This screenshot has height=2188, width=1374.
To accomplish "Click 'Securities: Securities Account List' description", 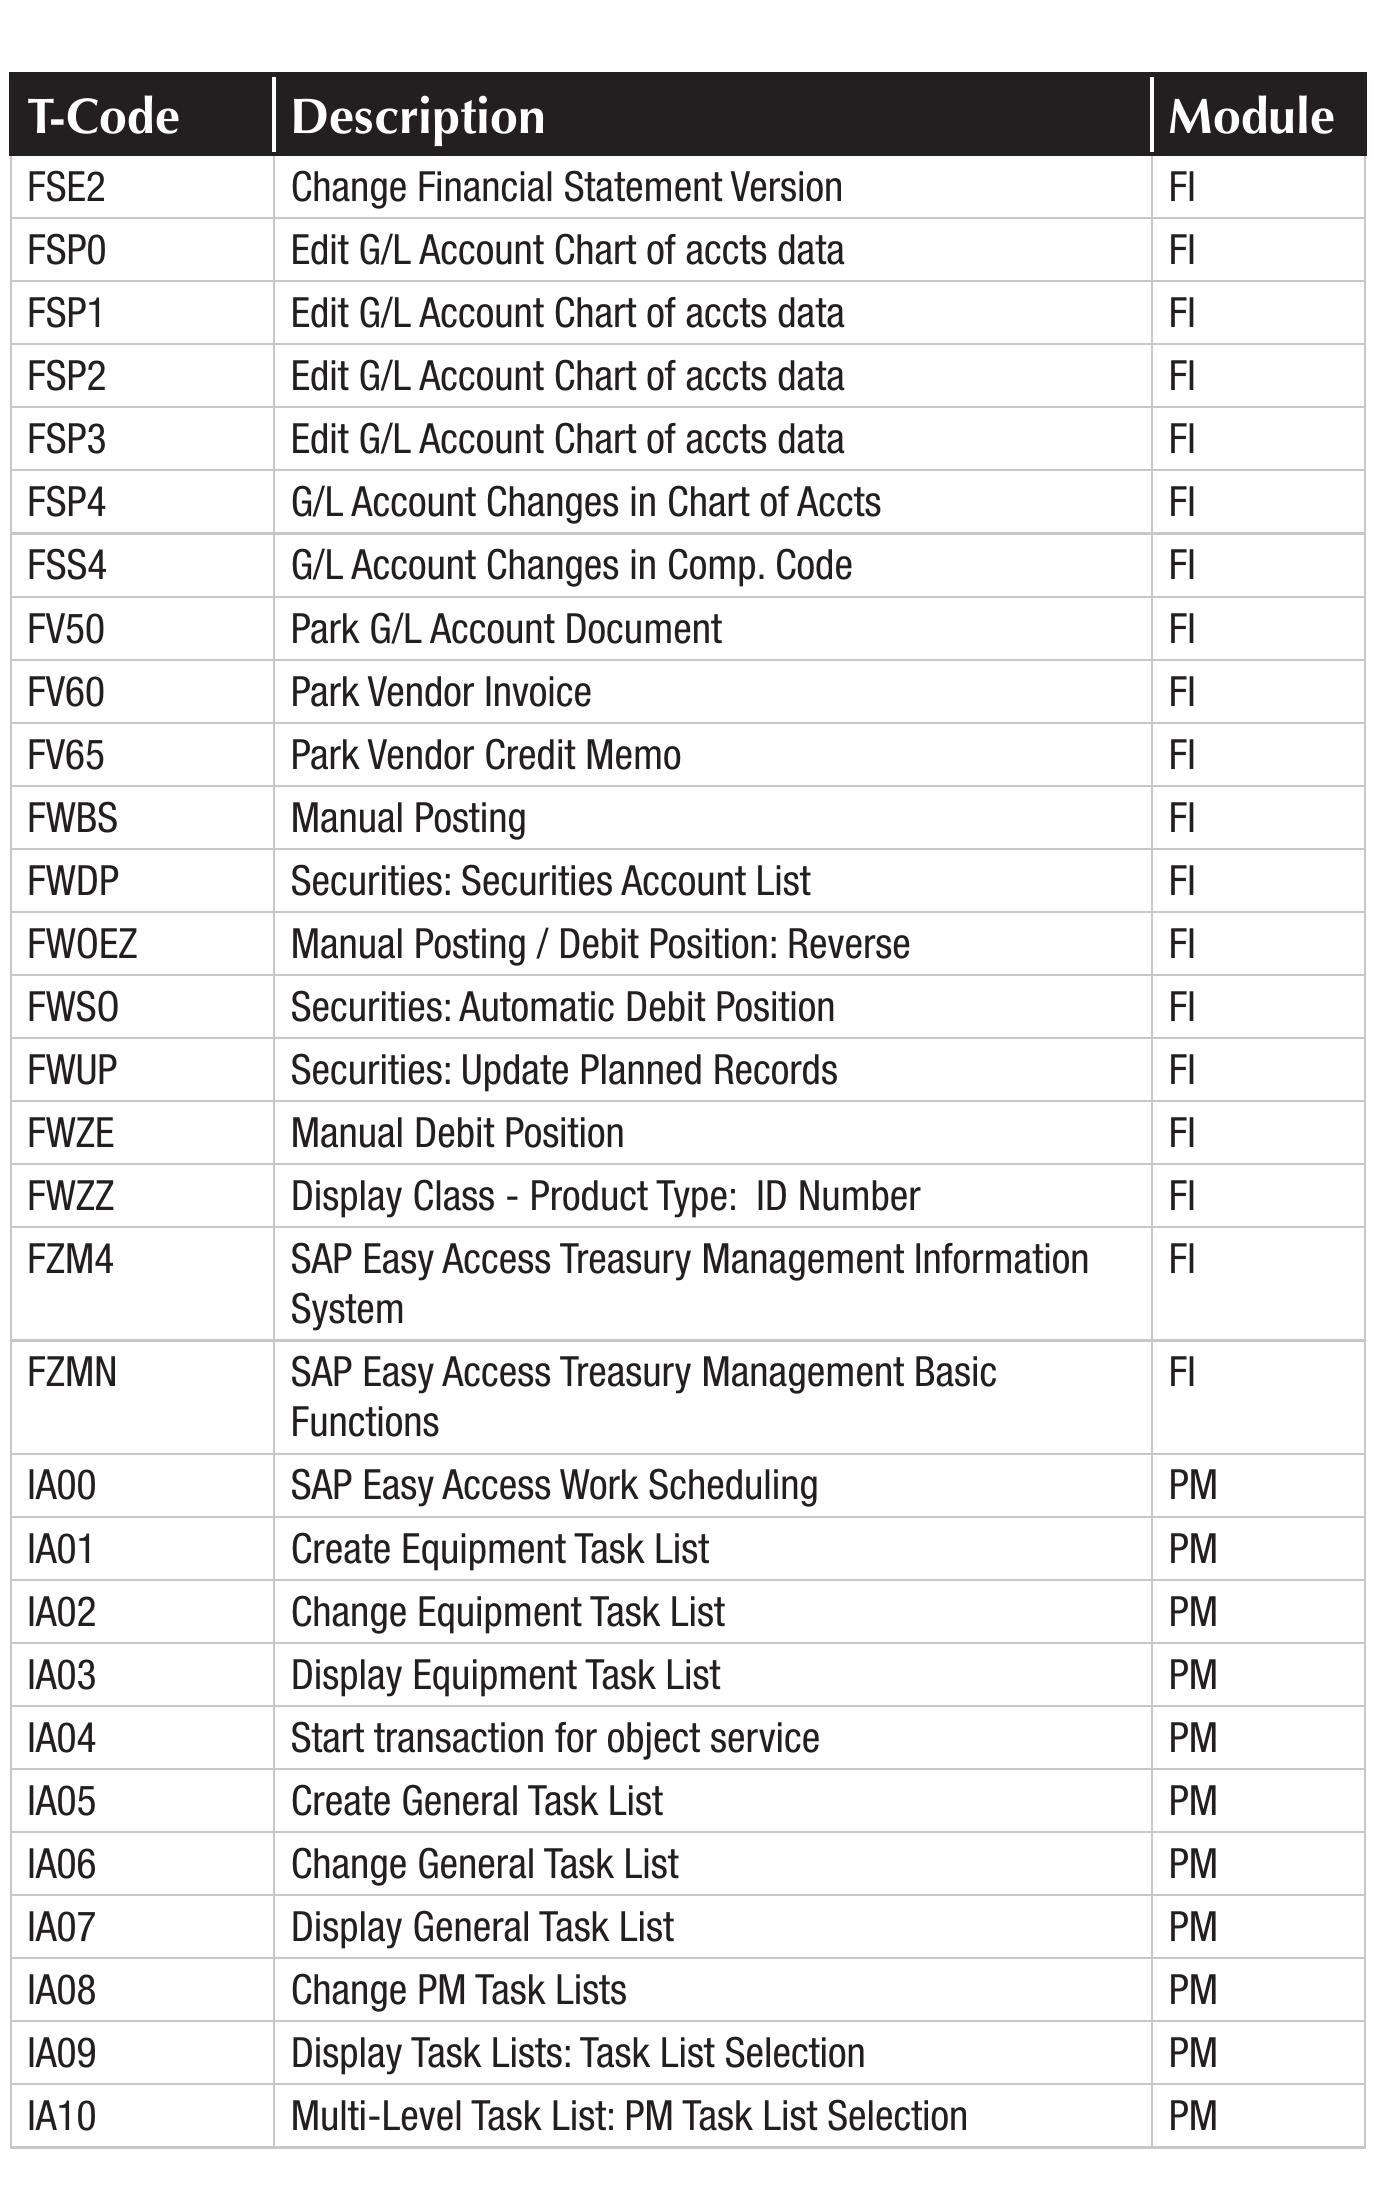I will pyautogui.click(x=551, y=881).
